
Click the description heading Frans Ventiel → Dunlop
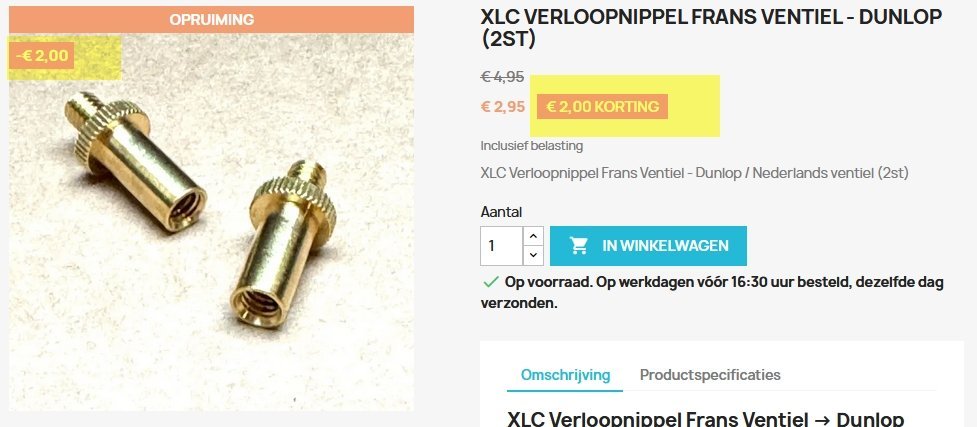(x=705, y=419)
